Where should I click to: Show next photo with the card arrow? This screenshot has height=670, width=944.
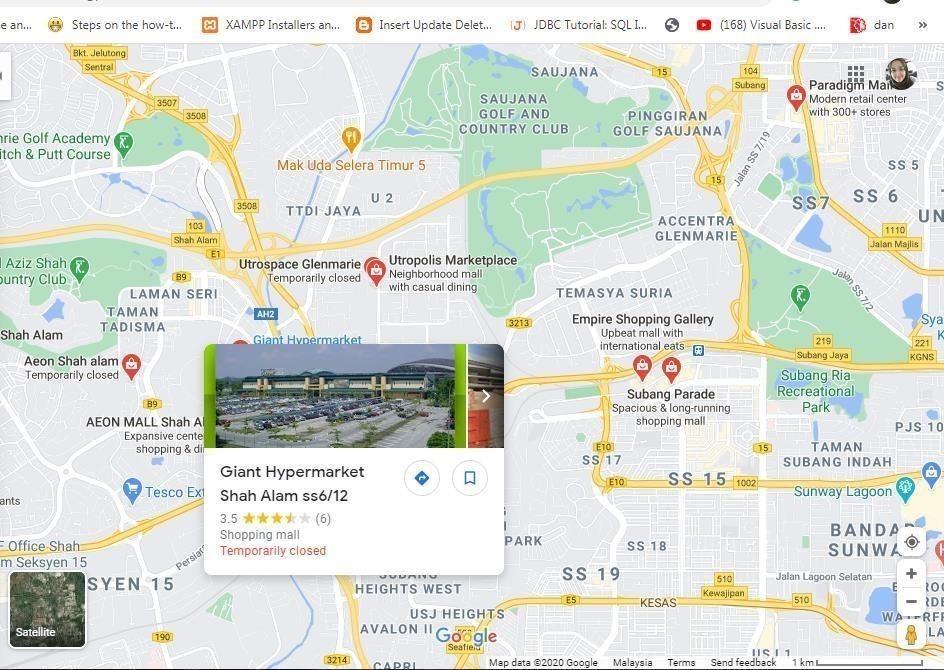tap(486, 395)
